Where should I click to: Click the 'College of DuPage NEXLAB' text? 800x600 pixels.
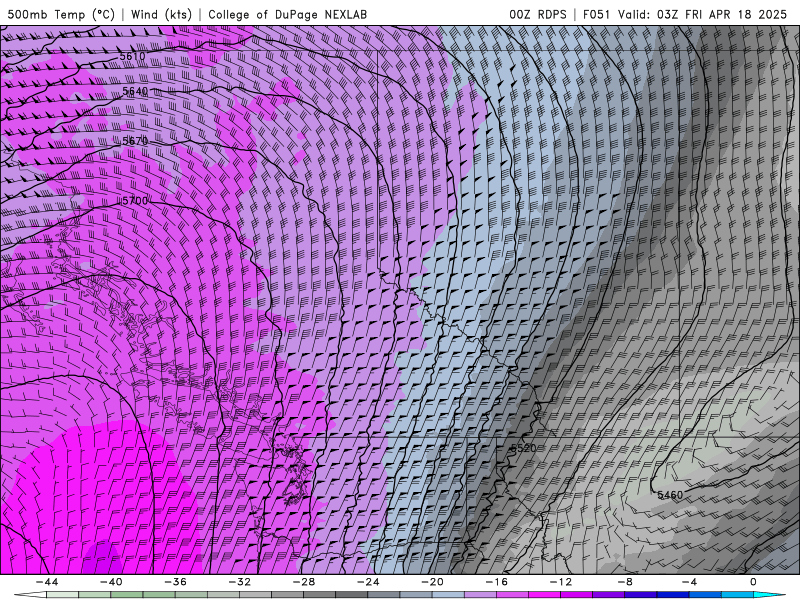(x=287, y=14)
